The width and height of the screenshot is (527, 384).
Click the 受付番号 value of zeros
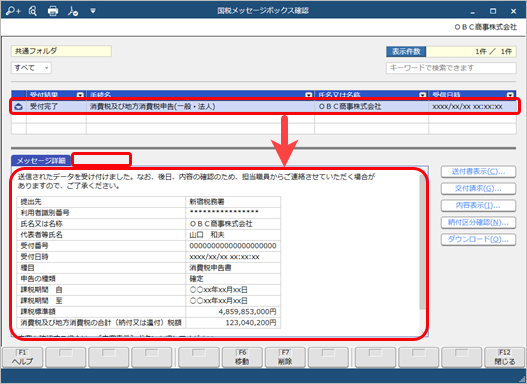[x=233, y=246]
